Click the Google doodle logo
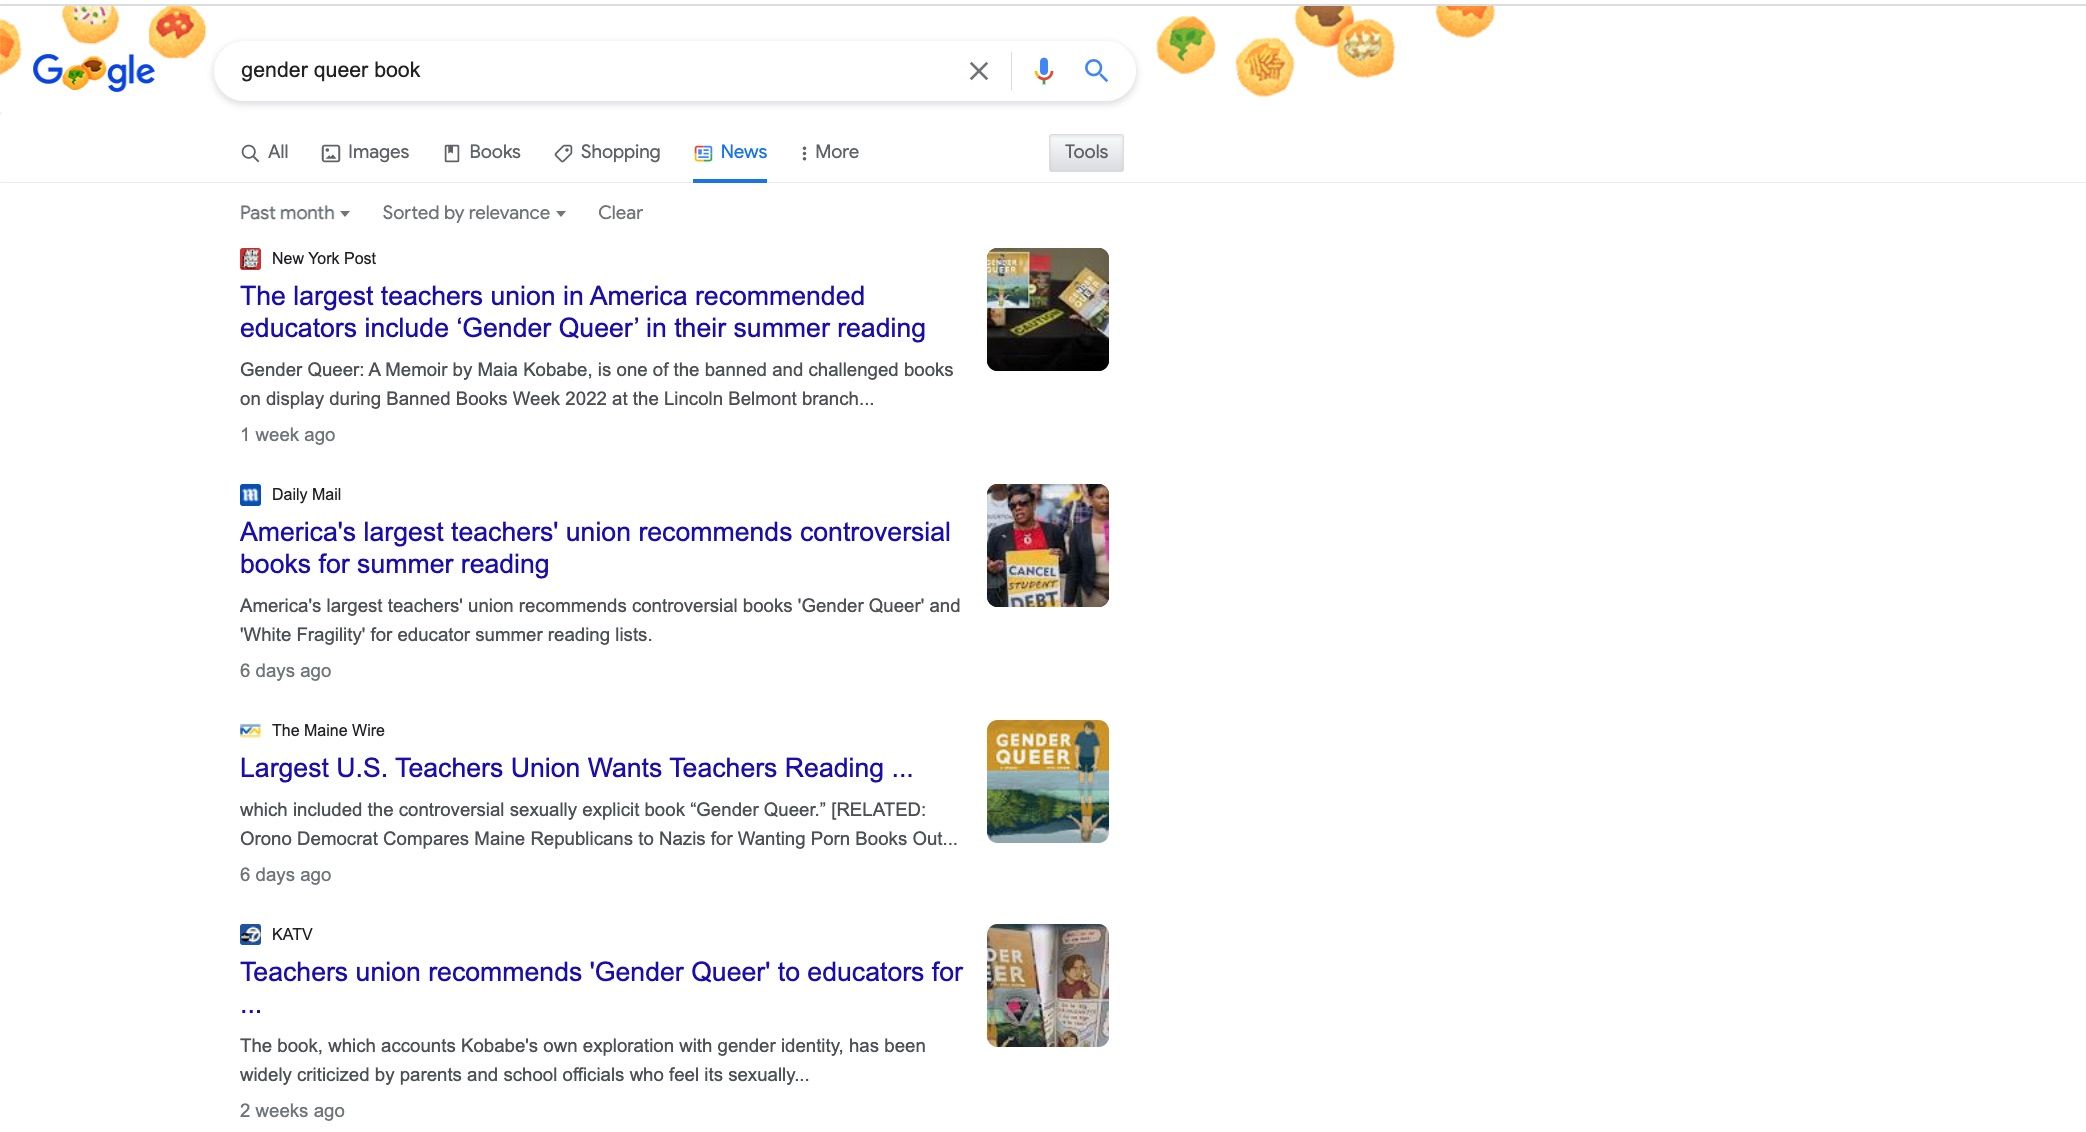2086x1132 pixels. click(93, 71)
